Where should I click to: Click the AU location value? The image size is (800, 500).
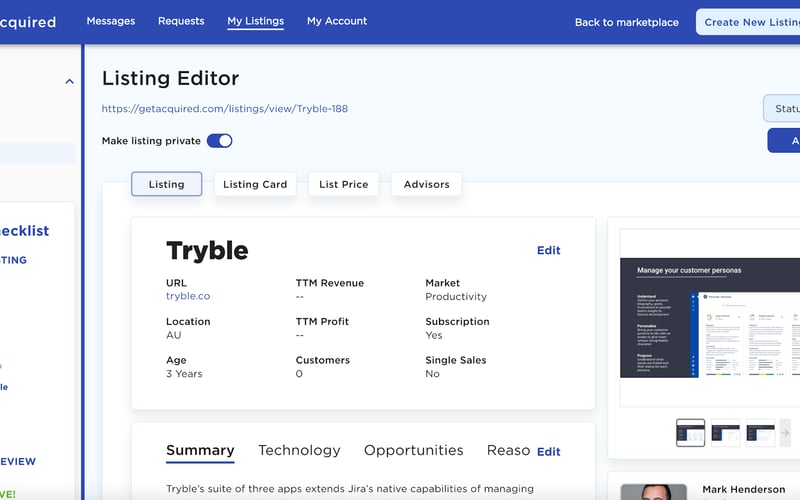173,335
